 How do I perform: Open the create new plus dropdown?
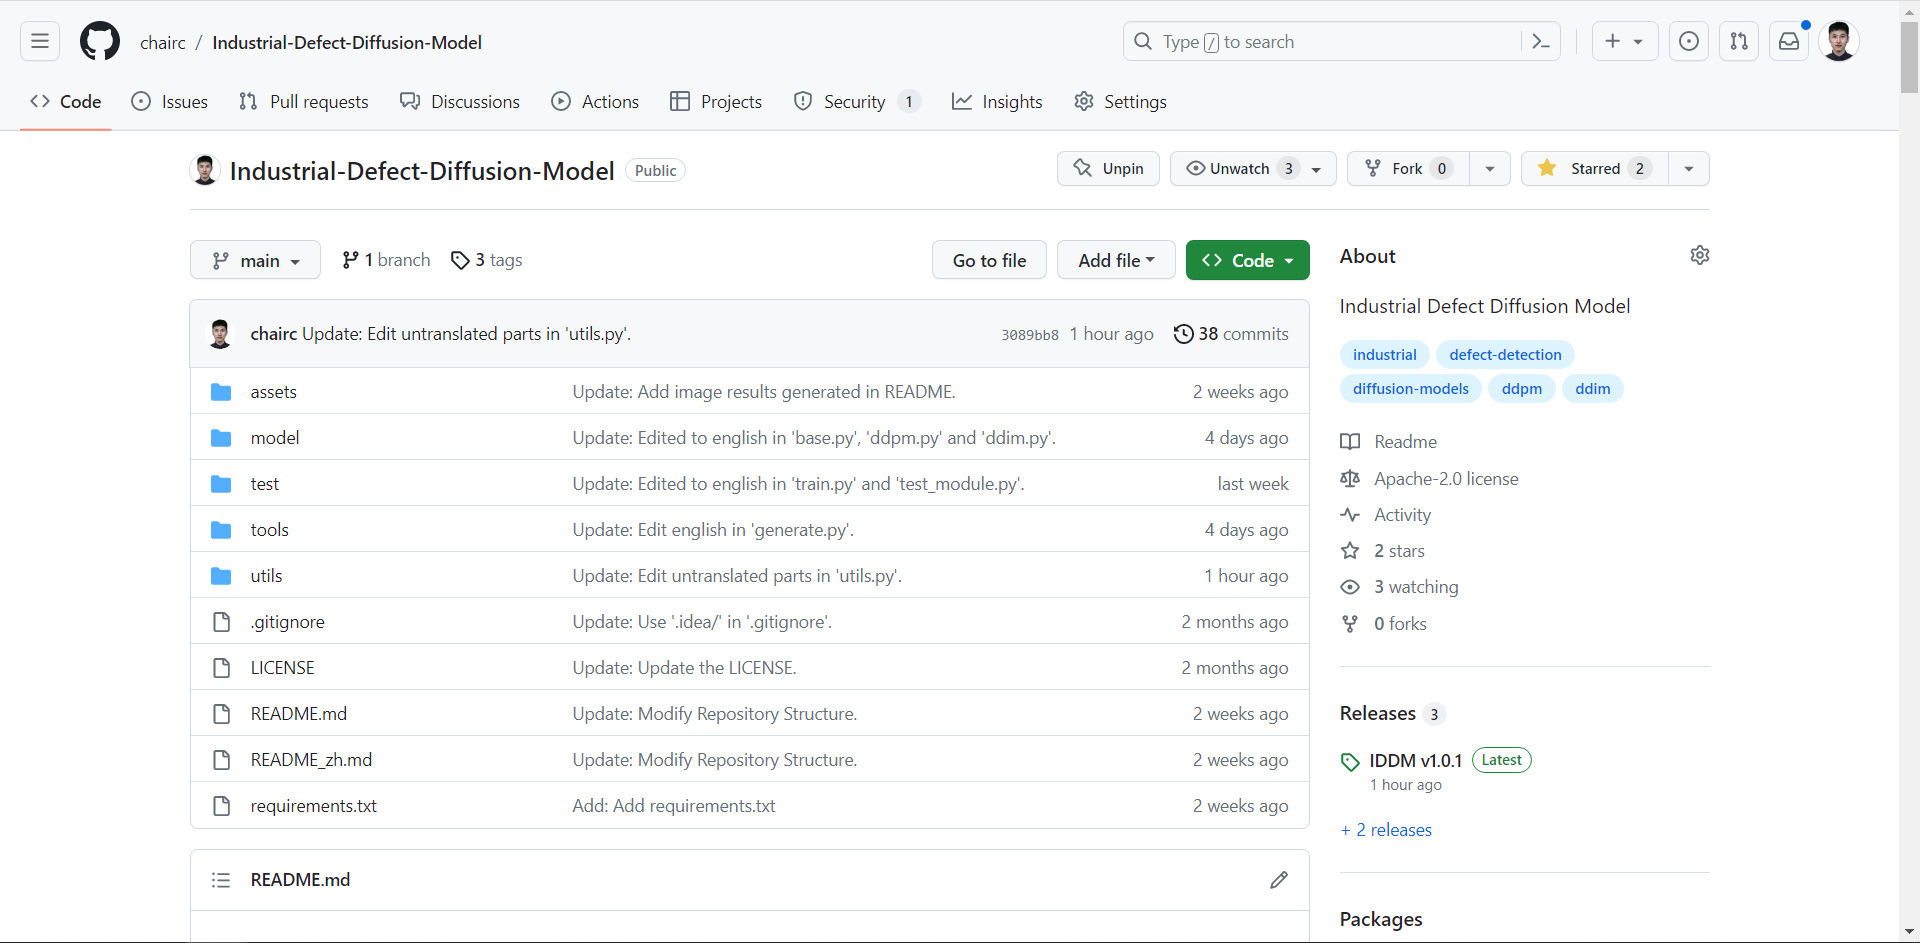[1624, 42]
